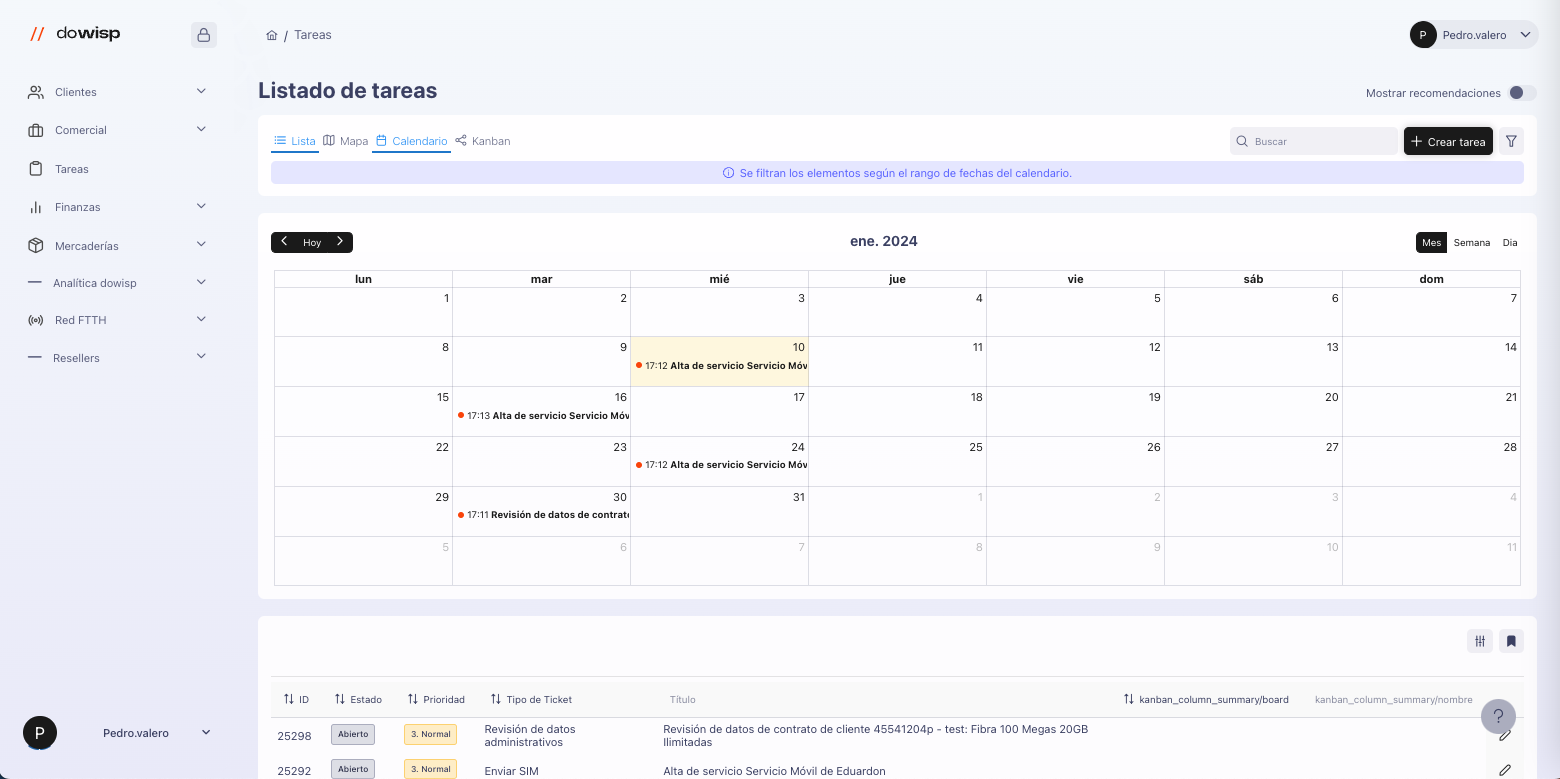Viewport: 1560px width, 779px height.
Task: Expand Finanzas menu chevron
Action: click(201, 206)
